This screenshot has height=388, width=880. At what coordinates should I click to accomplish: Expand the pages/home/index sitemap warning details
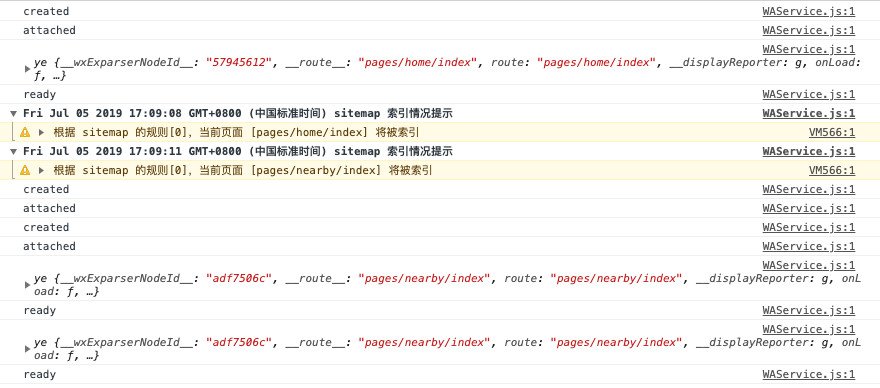click(x=42, y=133)
